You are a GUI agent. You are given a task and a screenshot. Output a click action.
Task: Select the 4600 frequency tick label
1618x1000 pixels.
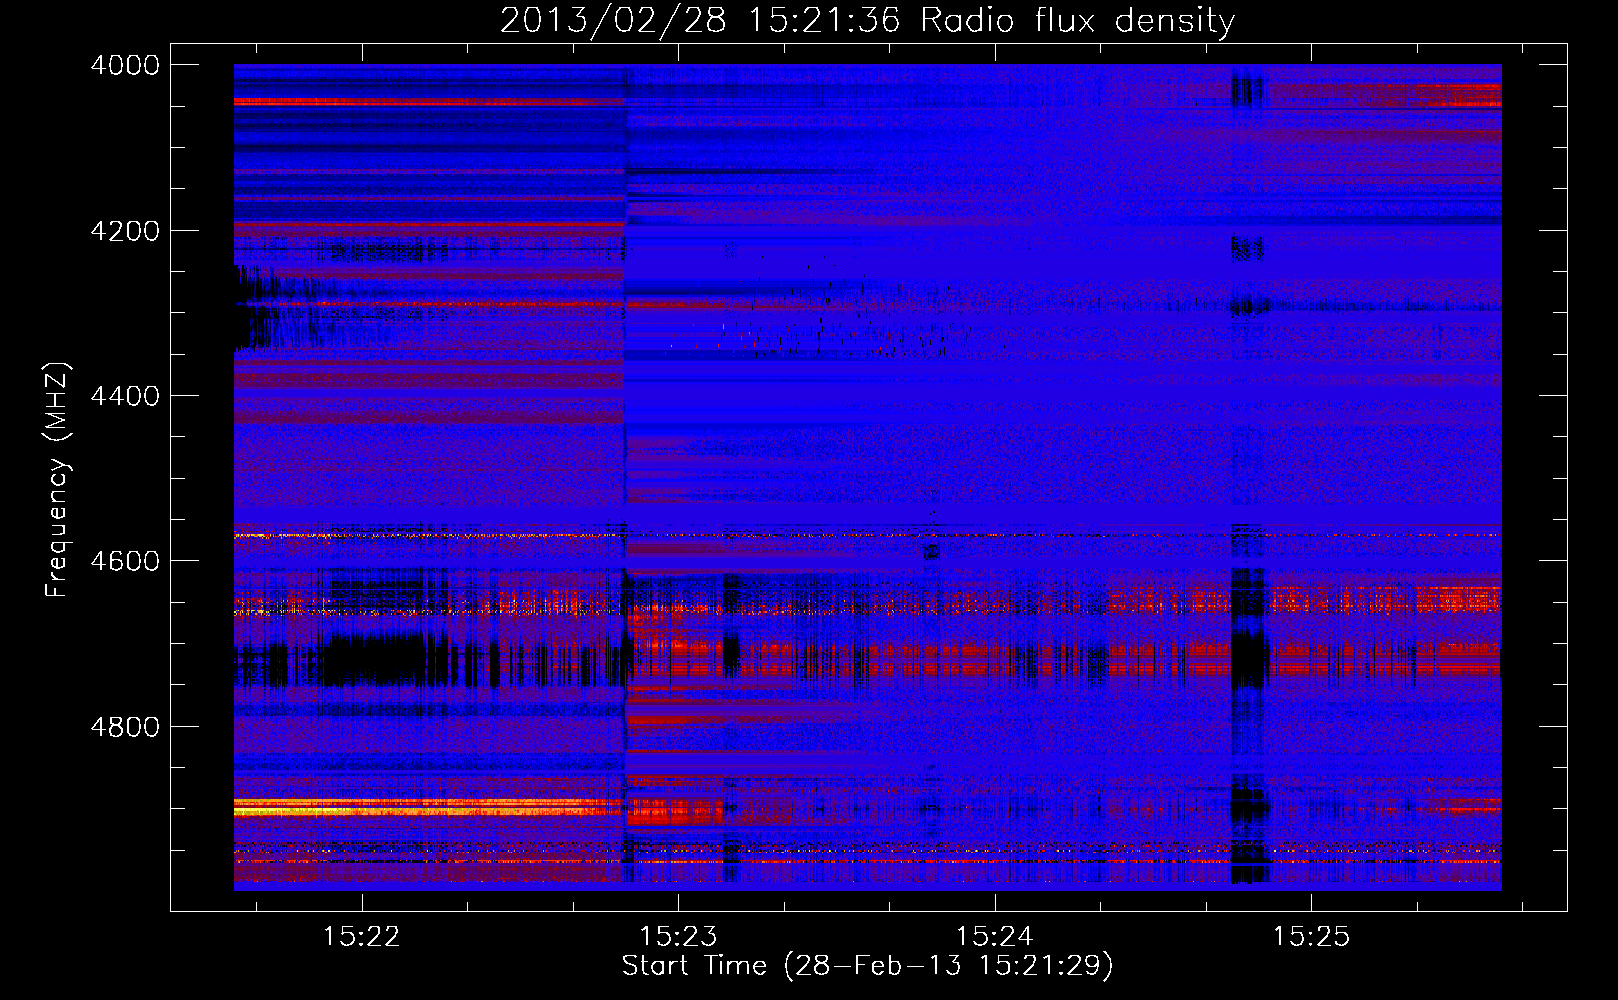click(x=125, y=561)
